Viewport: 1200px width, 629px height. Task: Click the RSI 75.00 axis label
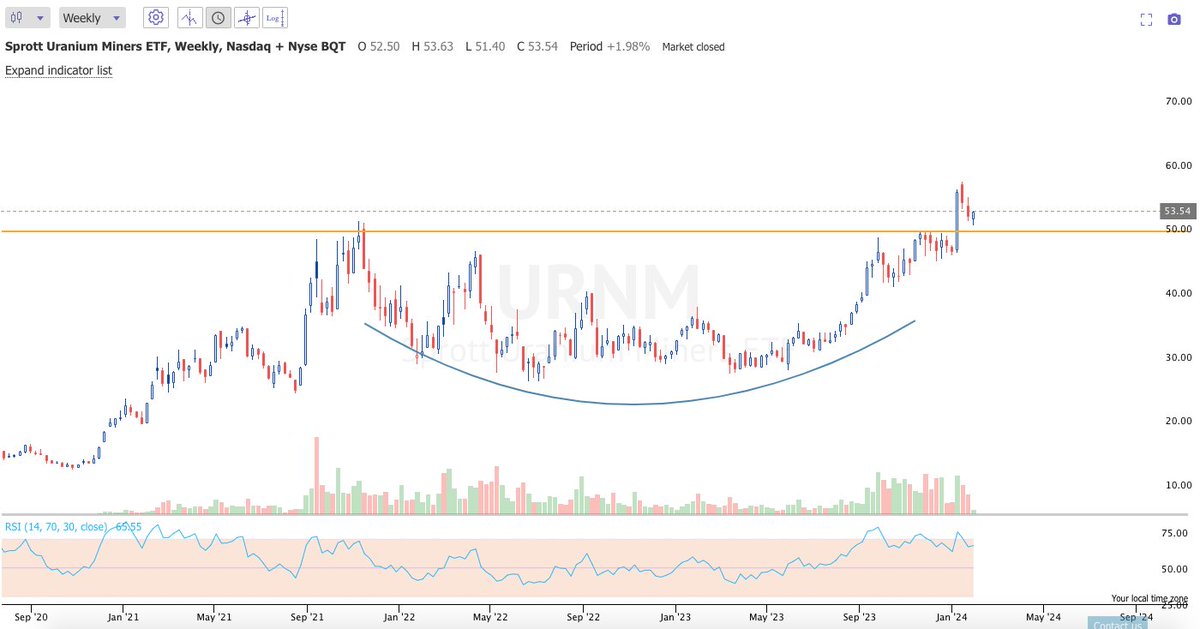point(1176,534)
